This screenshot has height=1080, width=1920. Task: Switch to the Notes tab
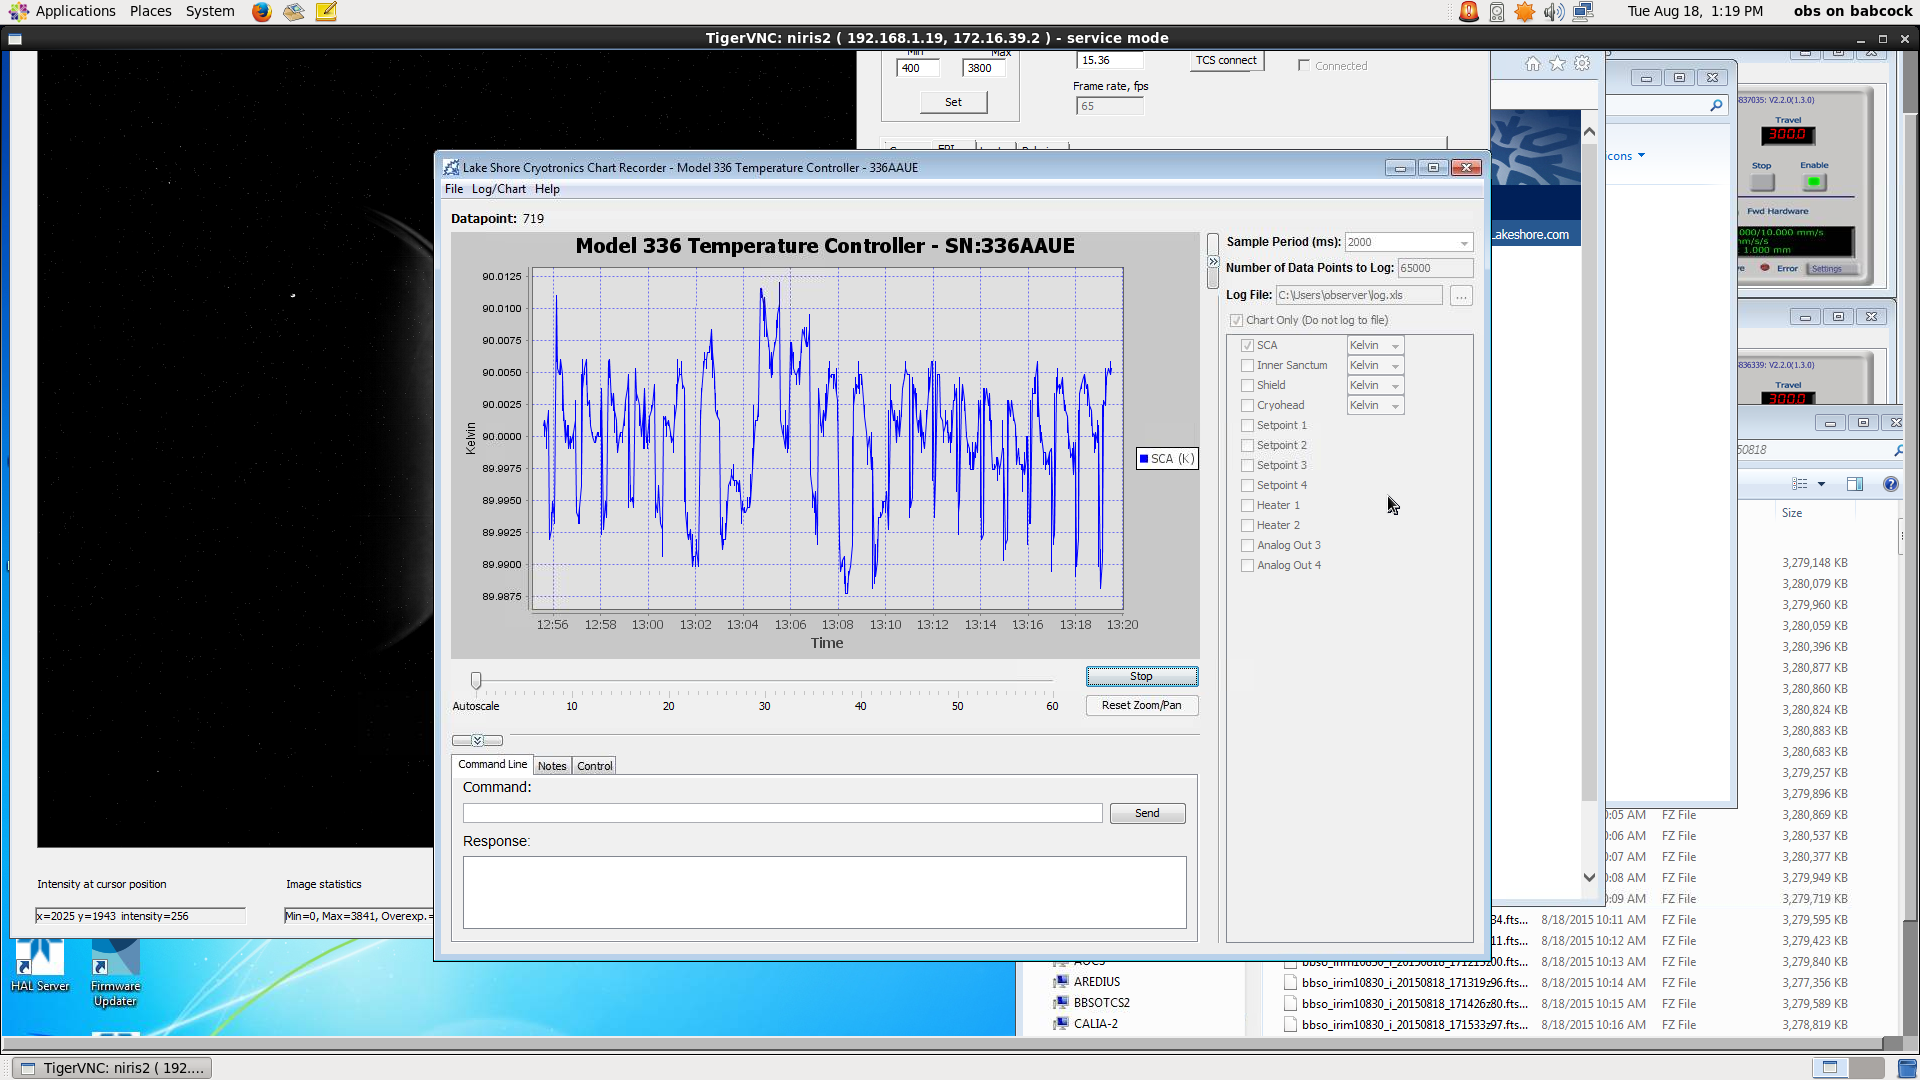coord(552,766)
